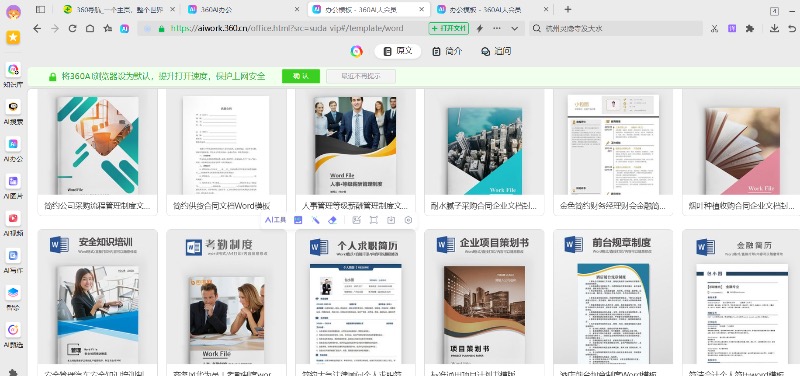This screenshot has height=376, width=800.
Task: Open the puzzle-piece extensions icon
Action: click(x=749, y=29)
